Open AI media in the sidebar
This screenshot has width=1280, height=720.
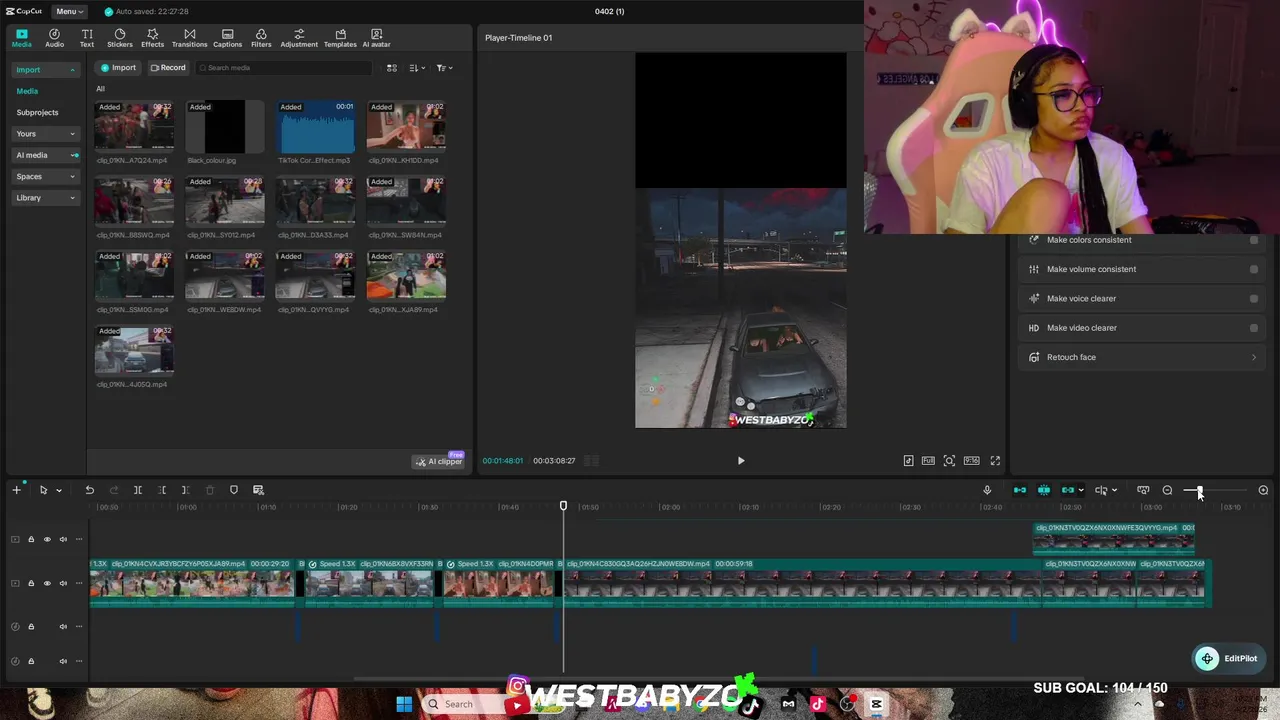pyautogui.click(x=45, y=155)
